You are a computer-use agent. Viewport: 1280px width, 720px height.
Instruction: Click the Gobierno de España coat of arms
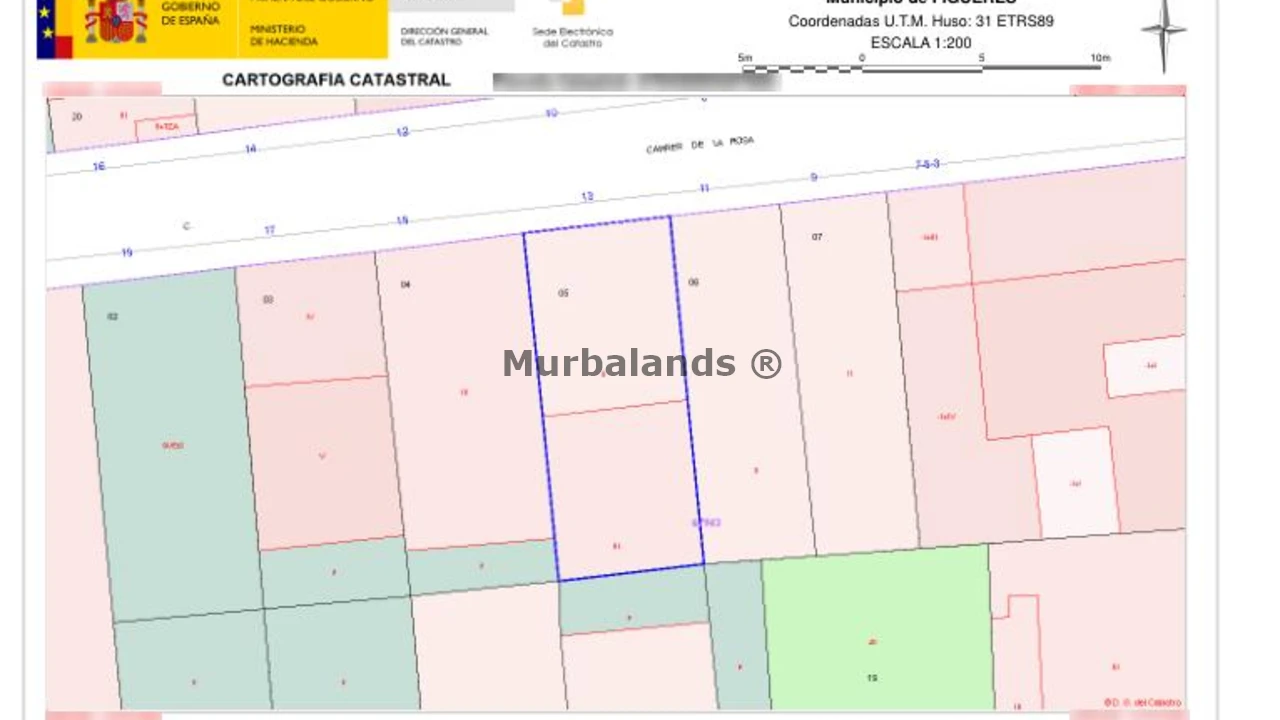[116, 22]
